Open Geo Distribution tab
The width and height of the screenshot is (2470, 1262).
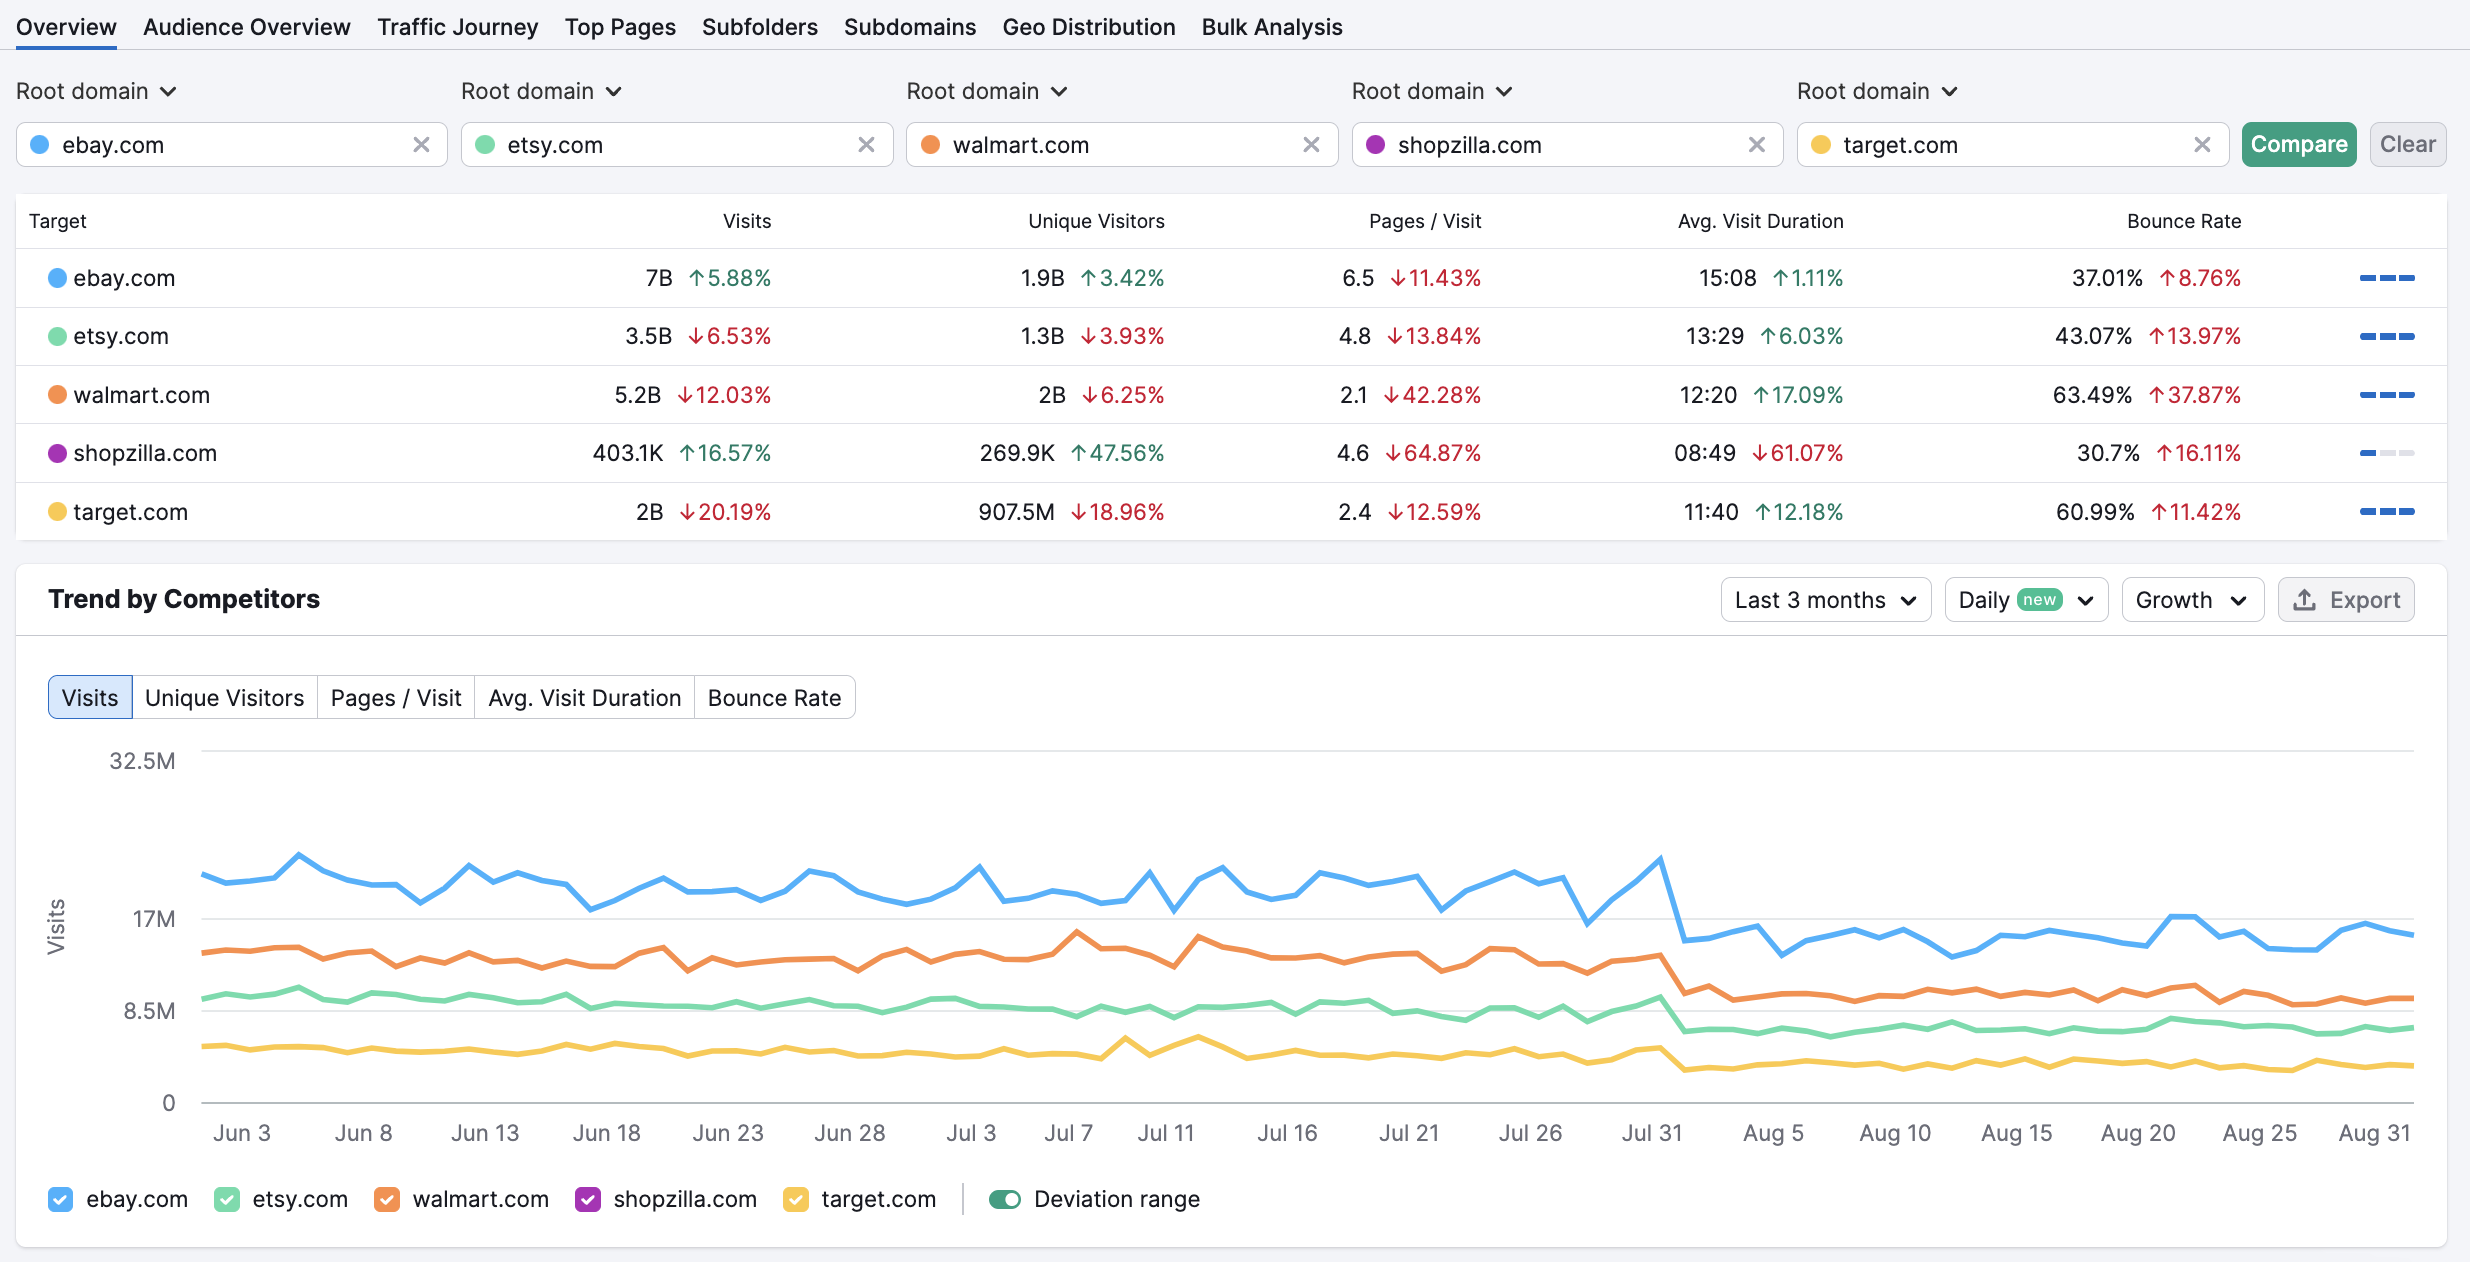coord(1089,27)
